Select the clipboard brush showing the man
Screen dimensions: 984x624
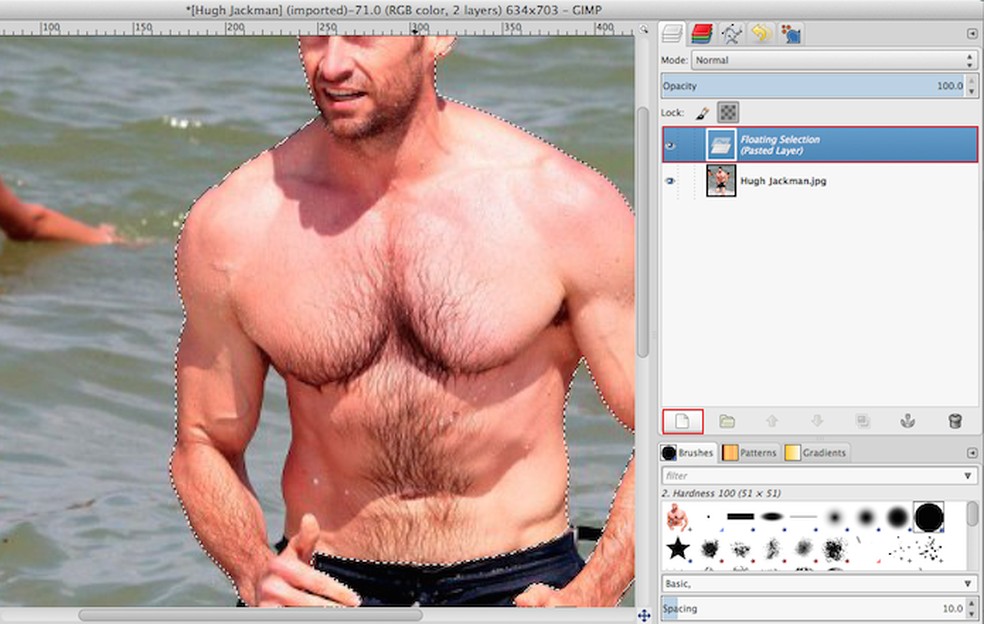point(677,518)
